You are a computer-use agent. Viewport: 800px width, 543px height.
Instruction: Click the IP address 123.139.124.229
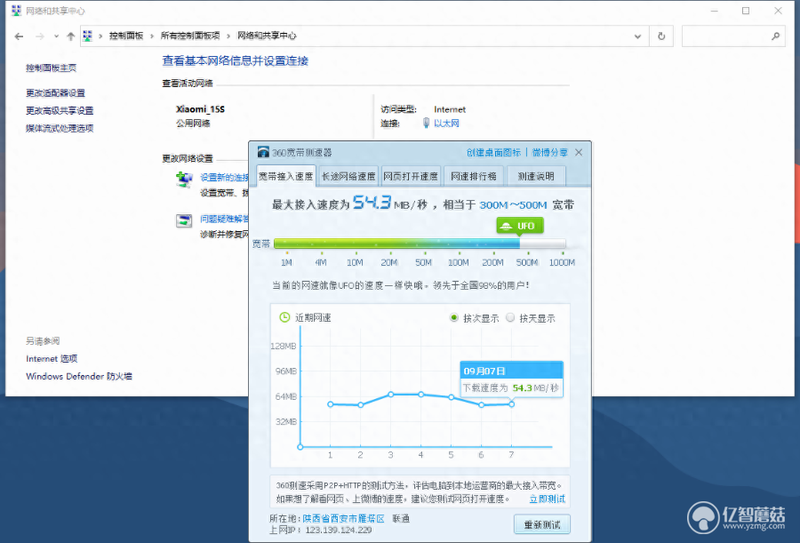339,530
